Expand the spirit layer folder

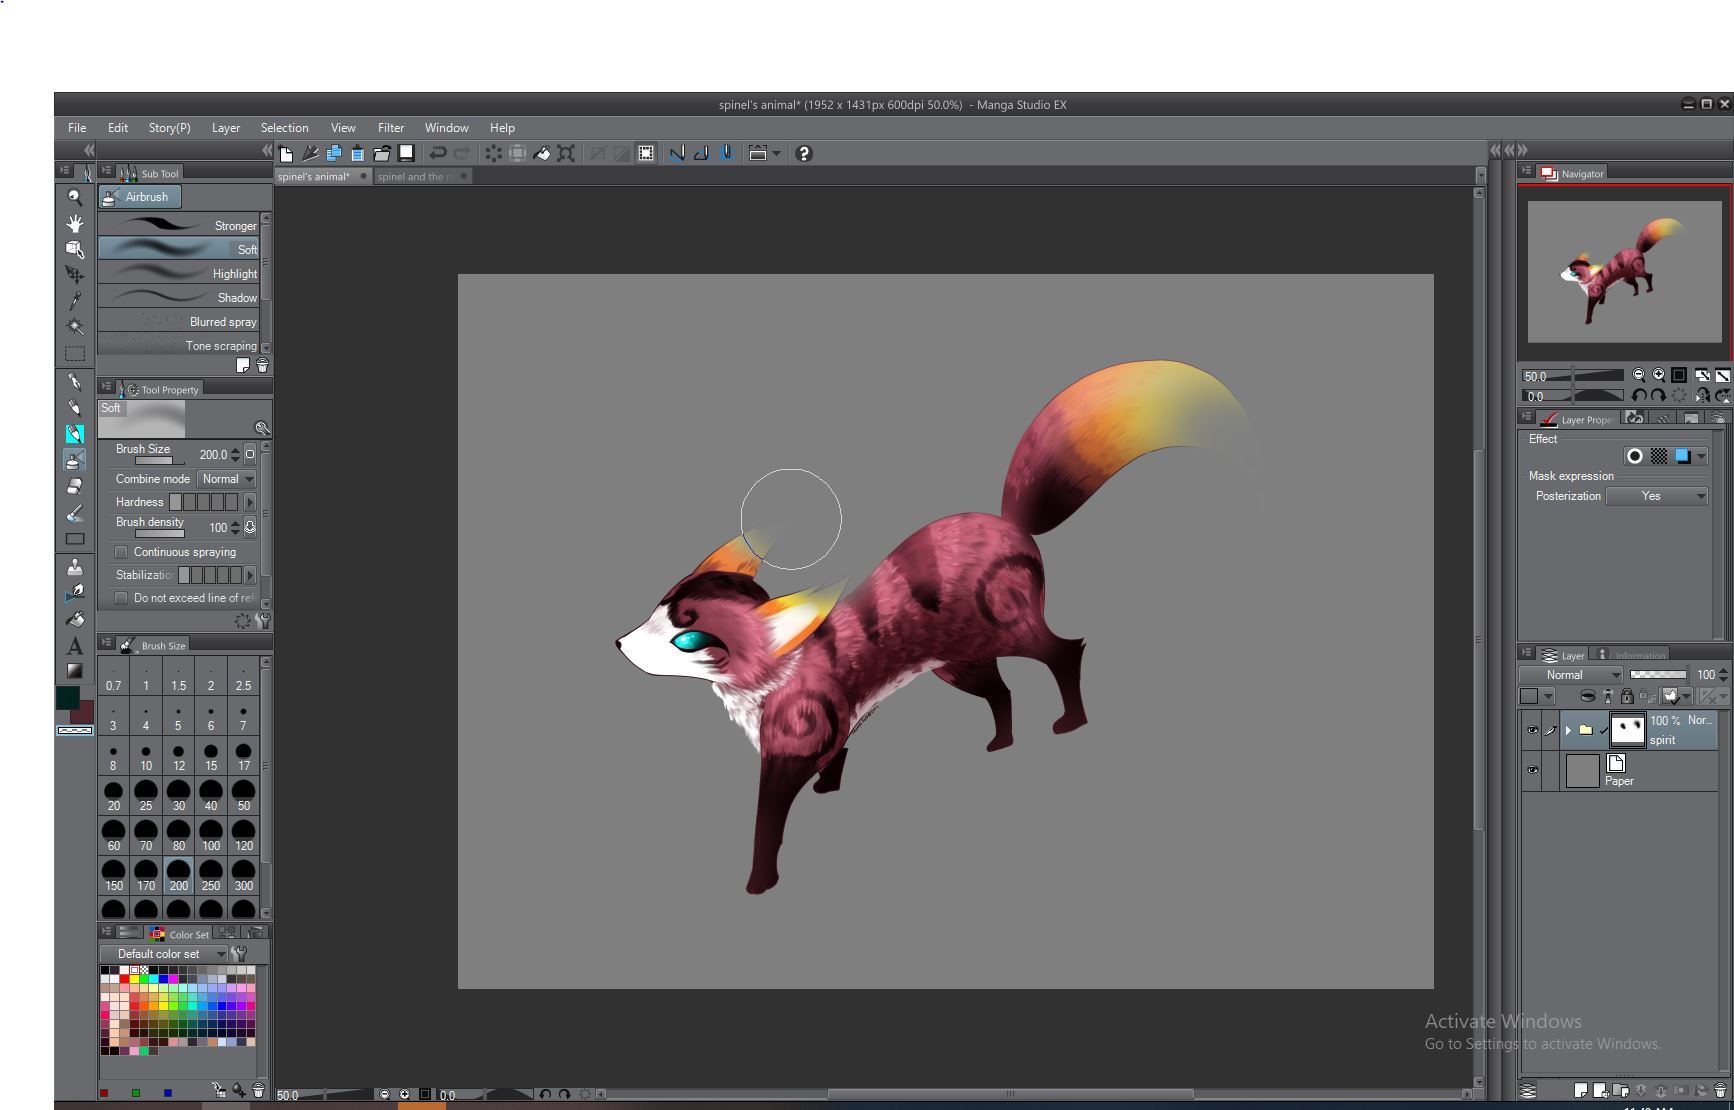coord(1568,730)
